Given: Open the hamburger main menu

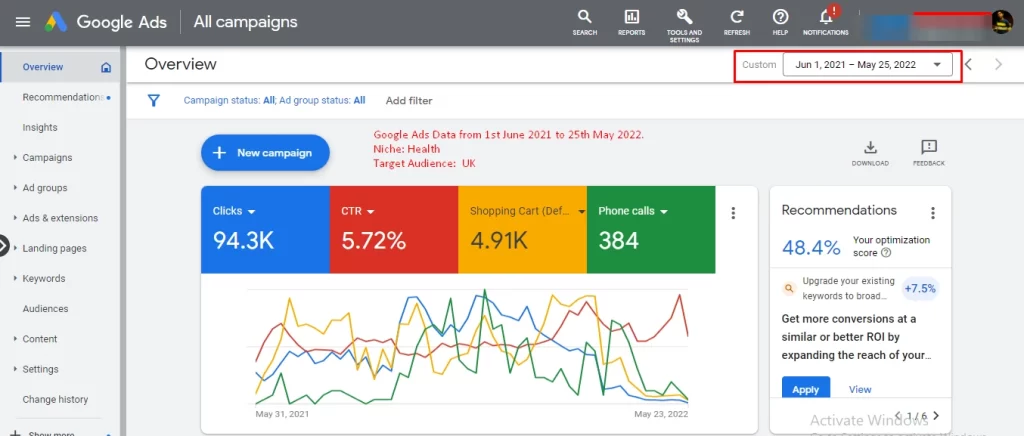Looking at the screenshot, I should click(23, 22).
